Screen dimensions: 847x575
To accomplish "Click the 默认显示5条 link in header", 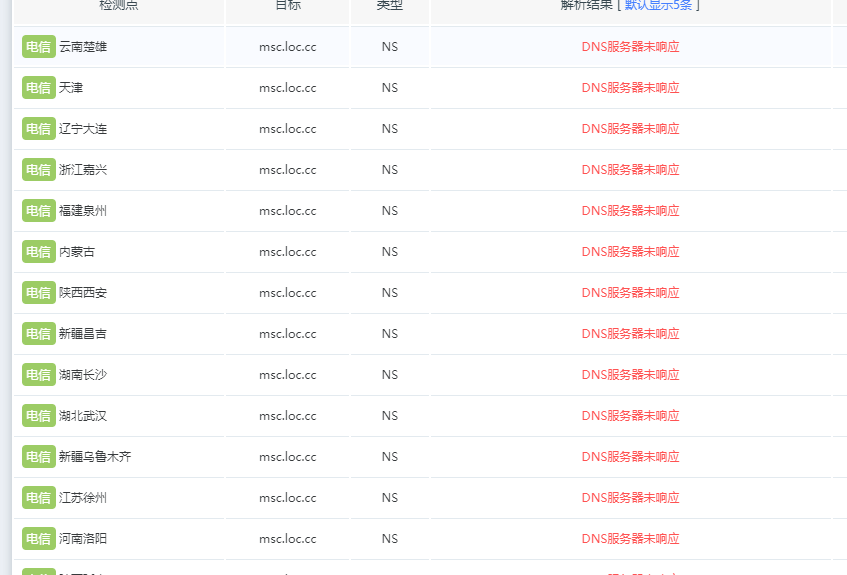I will 658,4.
